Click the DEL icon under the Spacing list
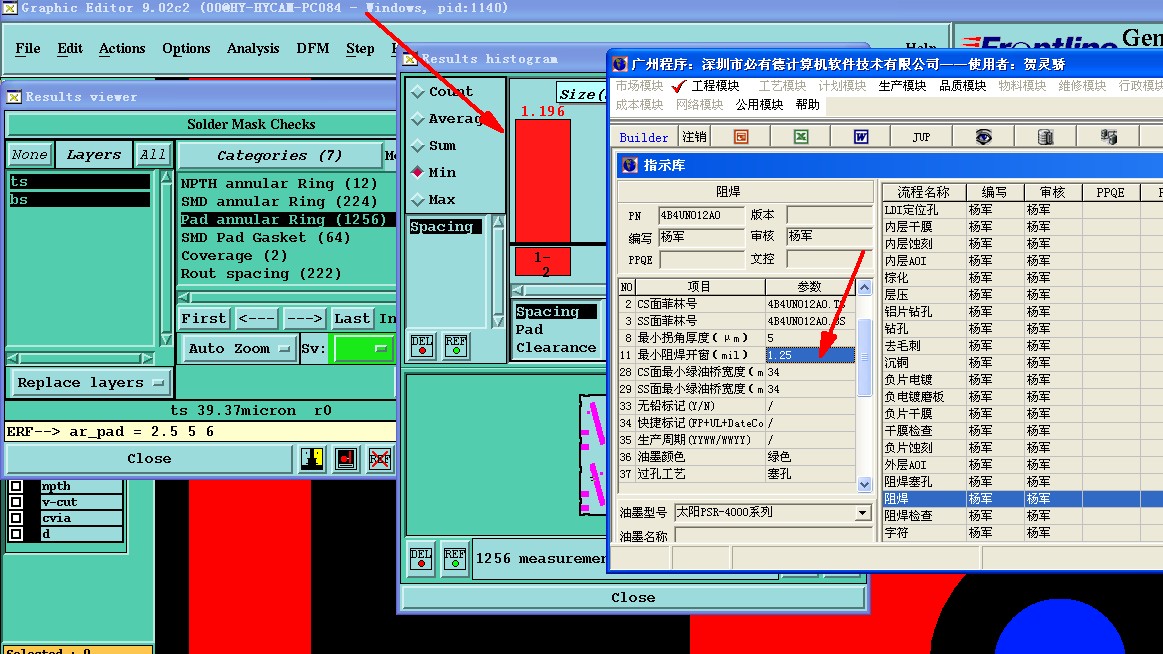Viewport: 1163px width, 654px height. coord(422,346)
